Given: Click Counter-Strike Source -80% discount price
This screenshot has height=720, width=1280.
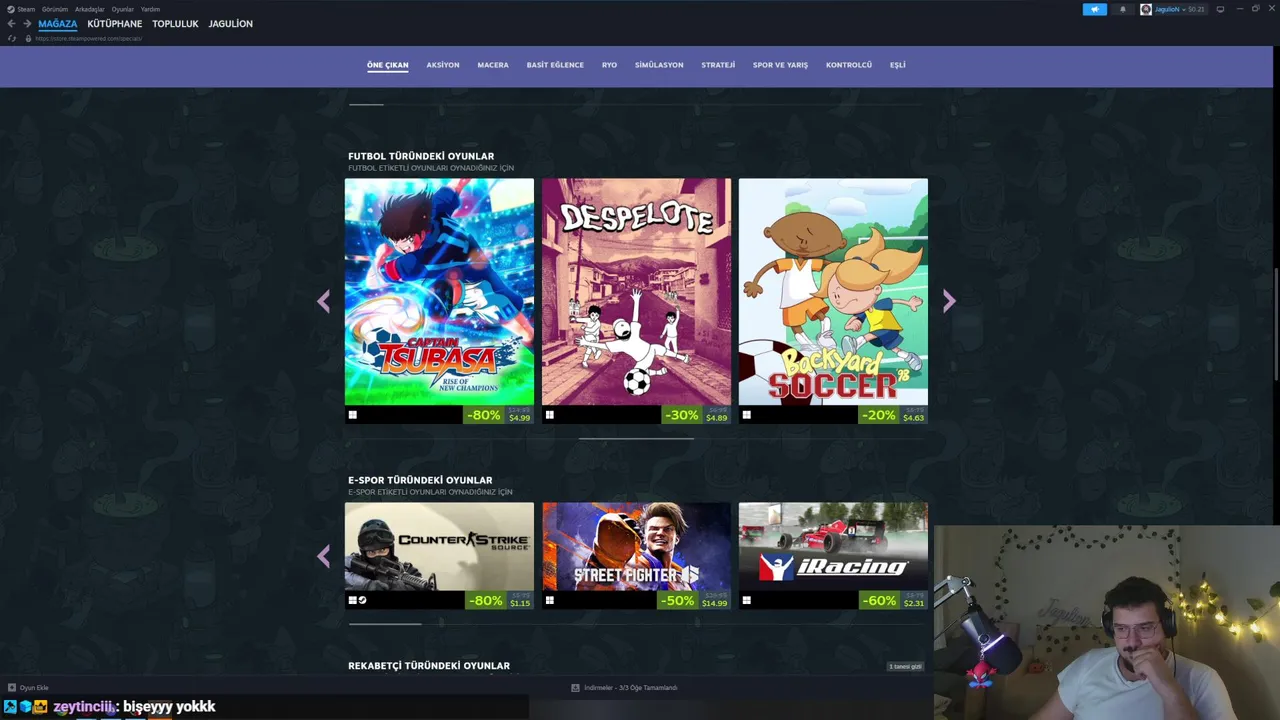Looking at the screenshot, I should tap(499, 601).
